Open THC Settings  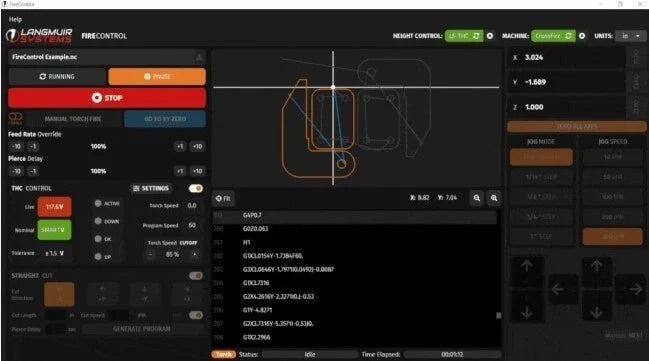tap(151, 188)
